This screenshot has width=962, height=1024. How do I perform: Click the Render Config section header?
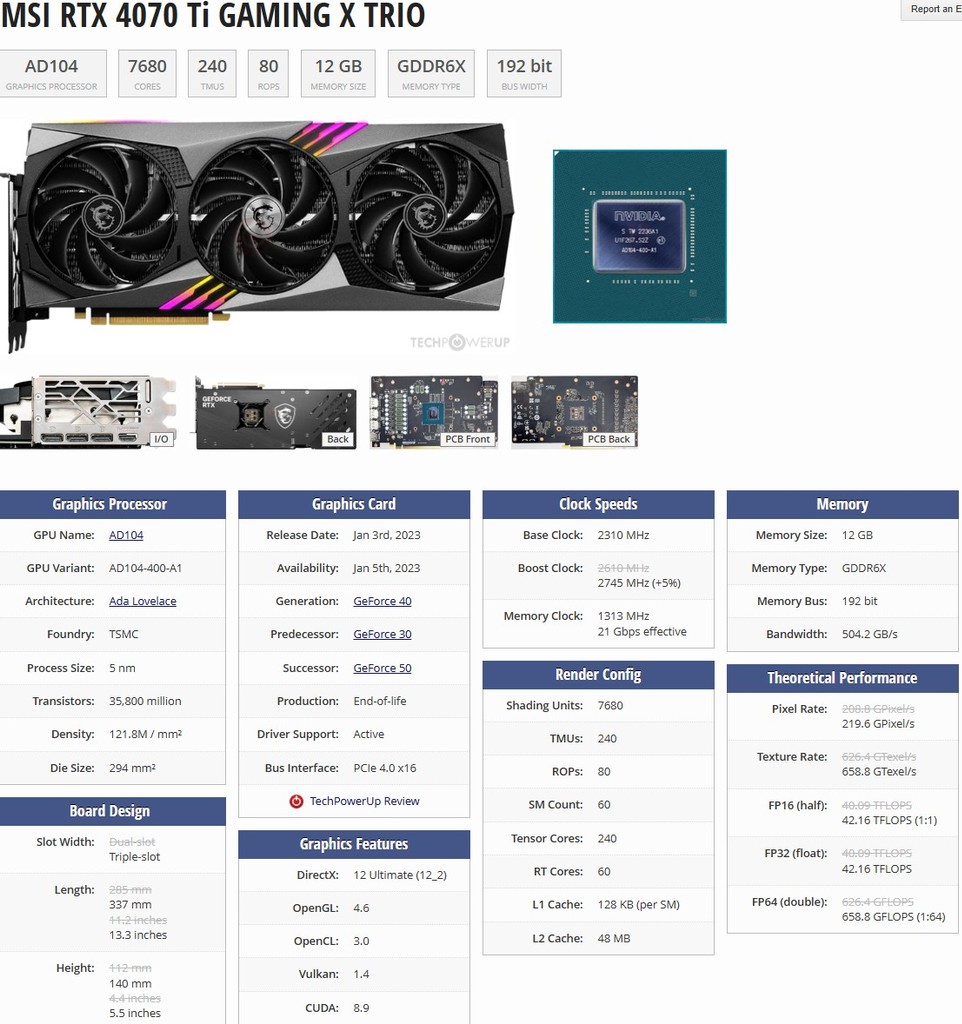pos(598,675)
